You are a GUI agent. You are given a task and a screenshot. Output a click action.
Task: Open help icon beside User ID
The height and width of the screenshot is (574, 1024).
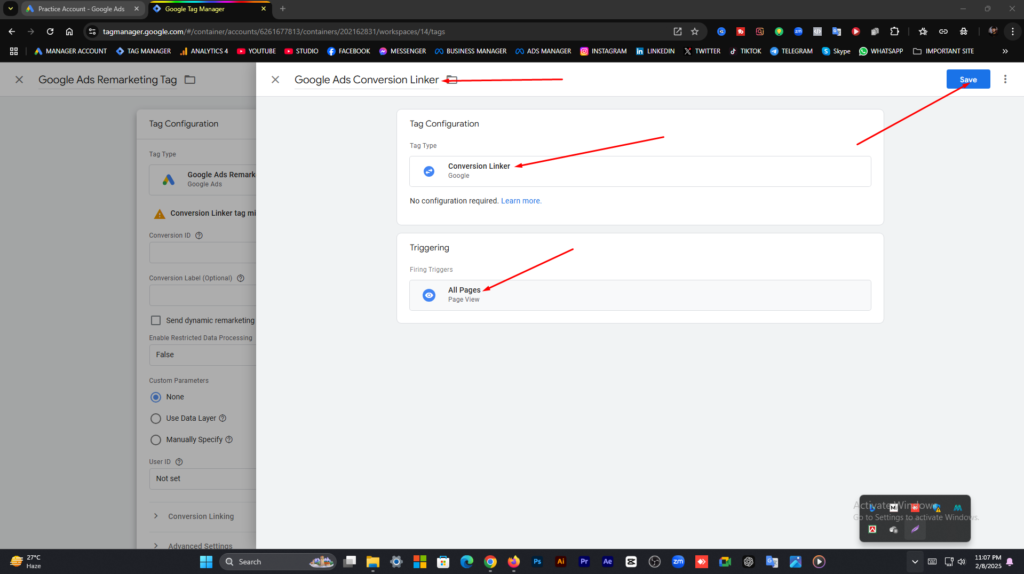pyautogui.click(x=179, y=462)
